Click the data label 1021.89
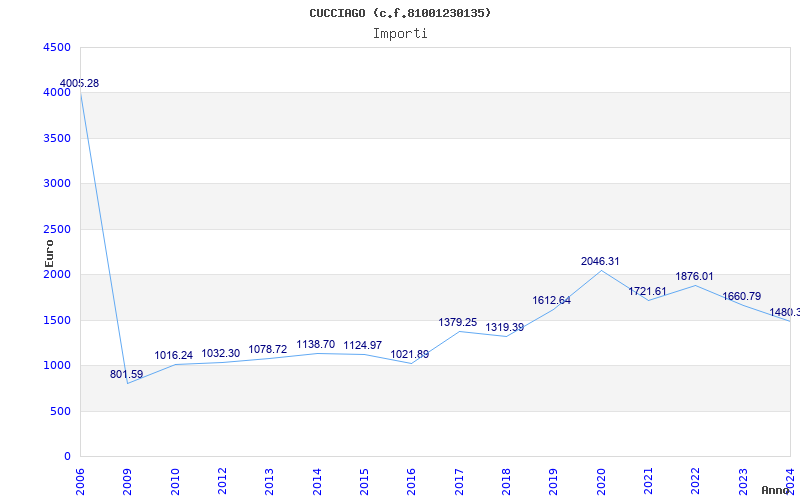 pyautogui.click(x=410, y=354)
